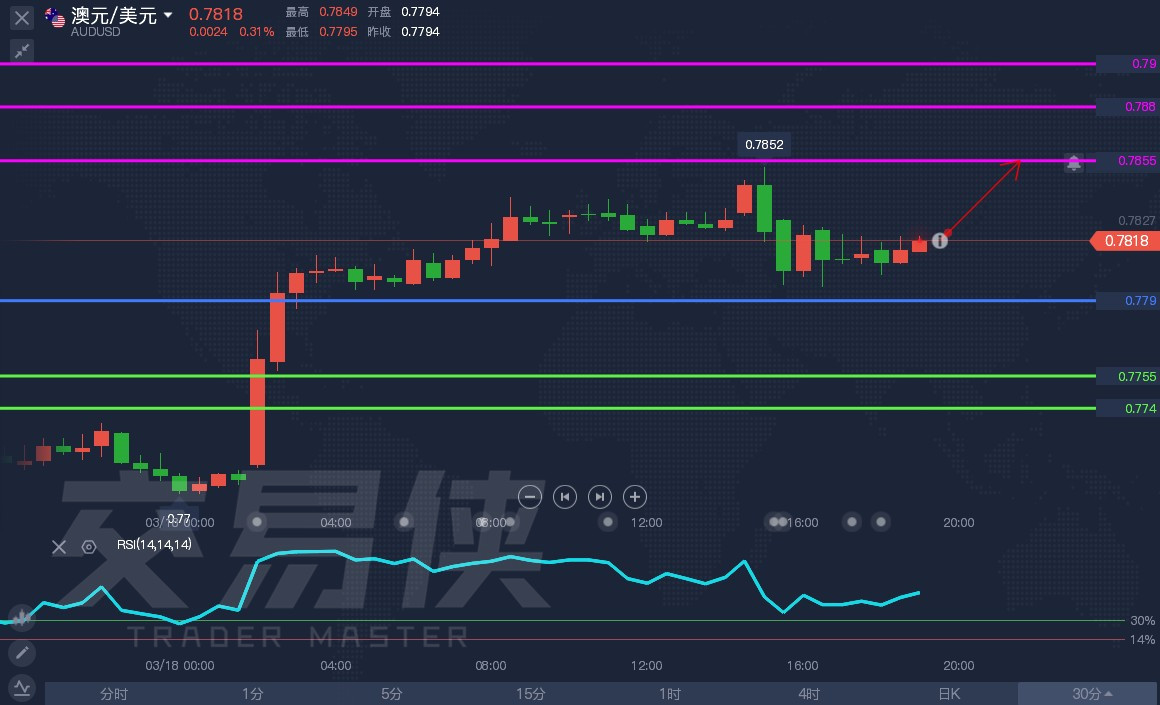Zoom out the chart with minus button

pyautogui.click(x=530, y=497)
